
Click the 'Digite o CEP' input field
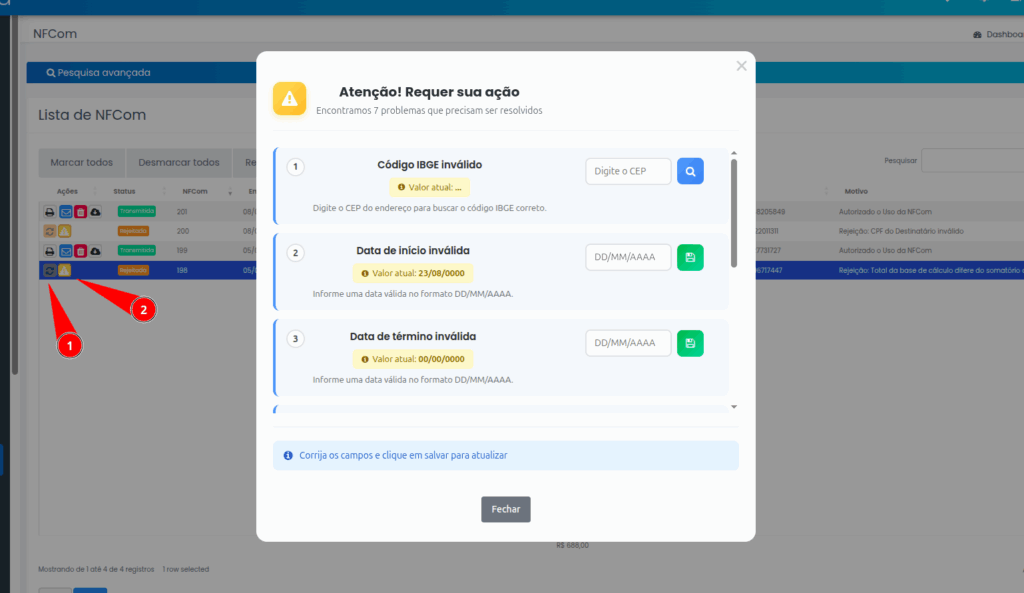point(628,171)
